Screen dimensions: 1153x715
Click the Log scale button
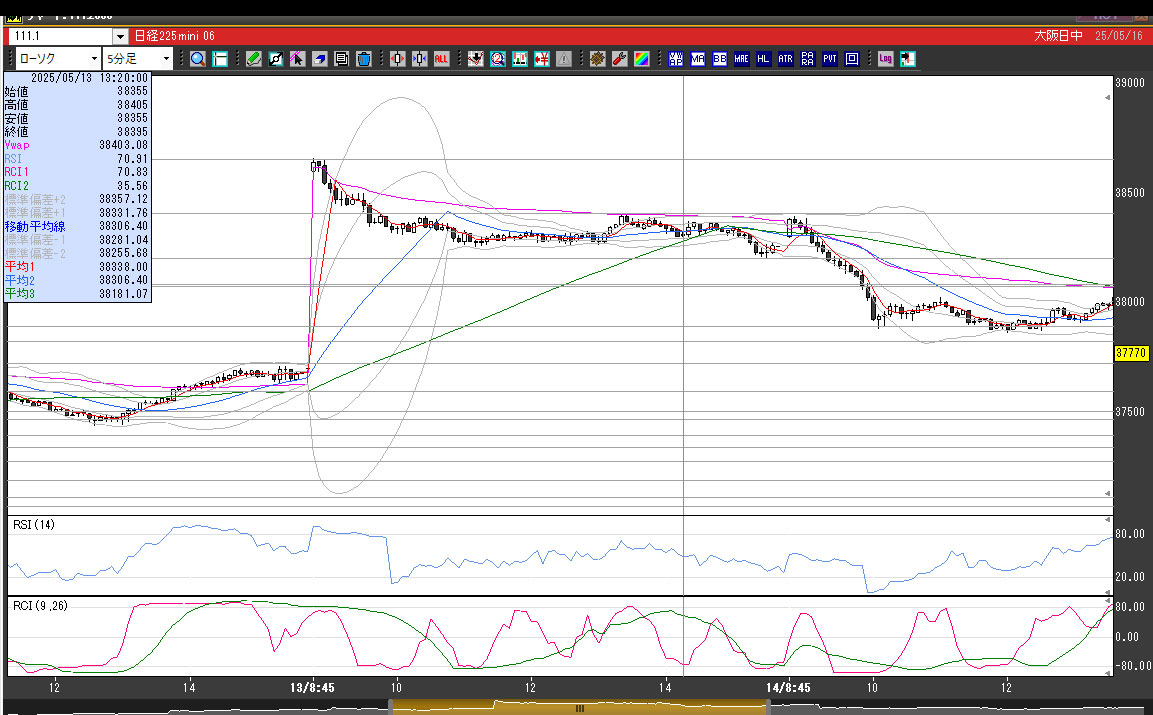885,59
